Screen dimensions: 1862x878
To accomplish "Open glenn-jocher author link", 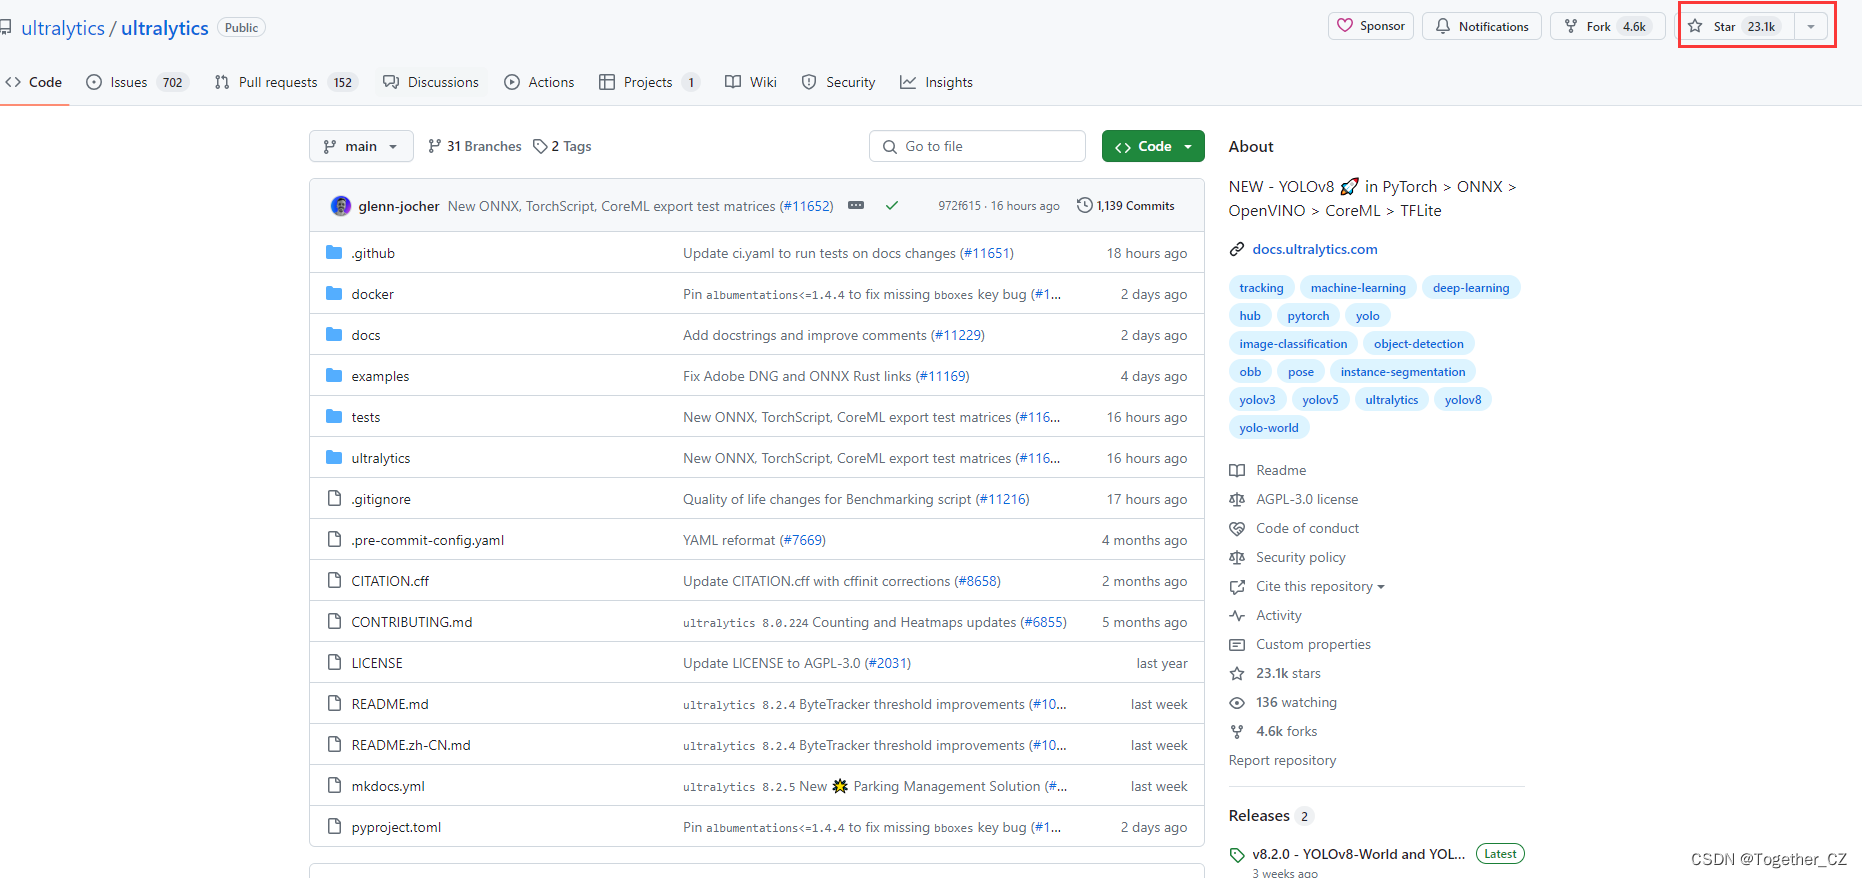I will (399, 206).
